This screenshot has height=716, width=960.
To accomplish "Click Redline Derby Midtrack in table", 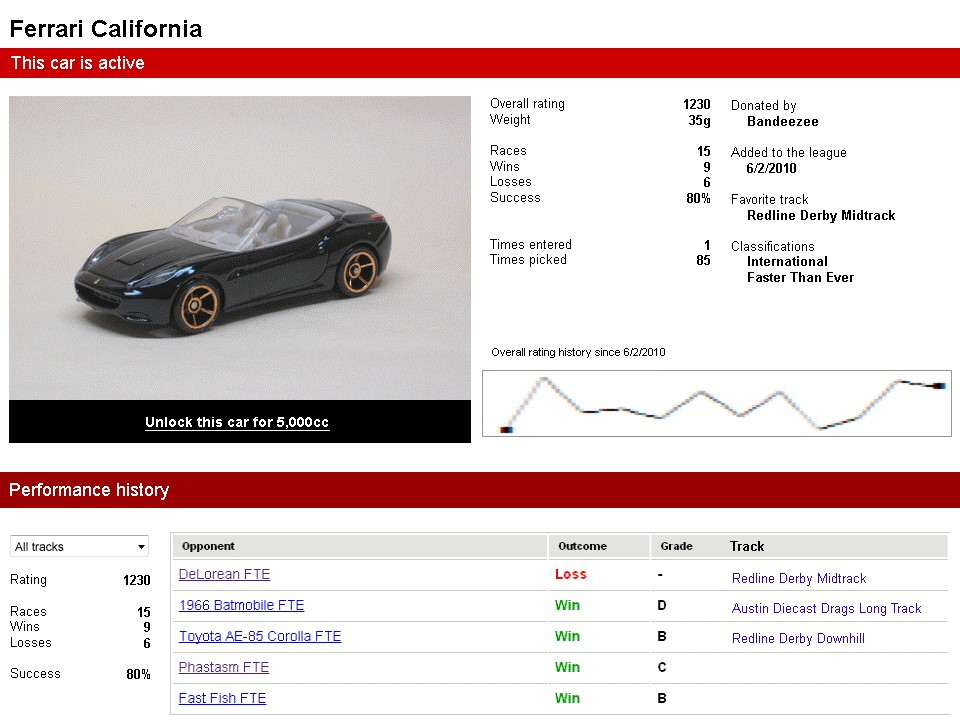I will pyautogui.click(x=799, y=578).
